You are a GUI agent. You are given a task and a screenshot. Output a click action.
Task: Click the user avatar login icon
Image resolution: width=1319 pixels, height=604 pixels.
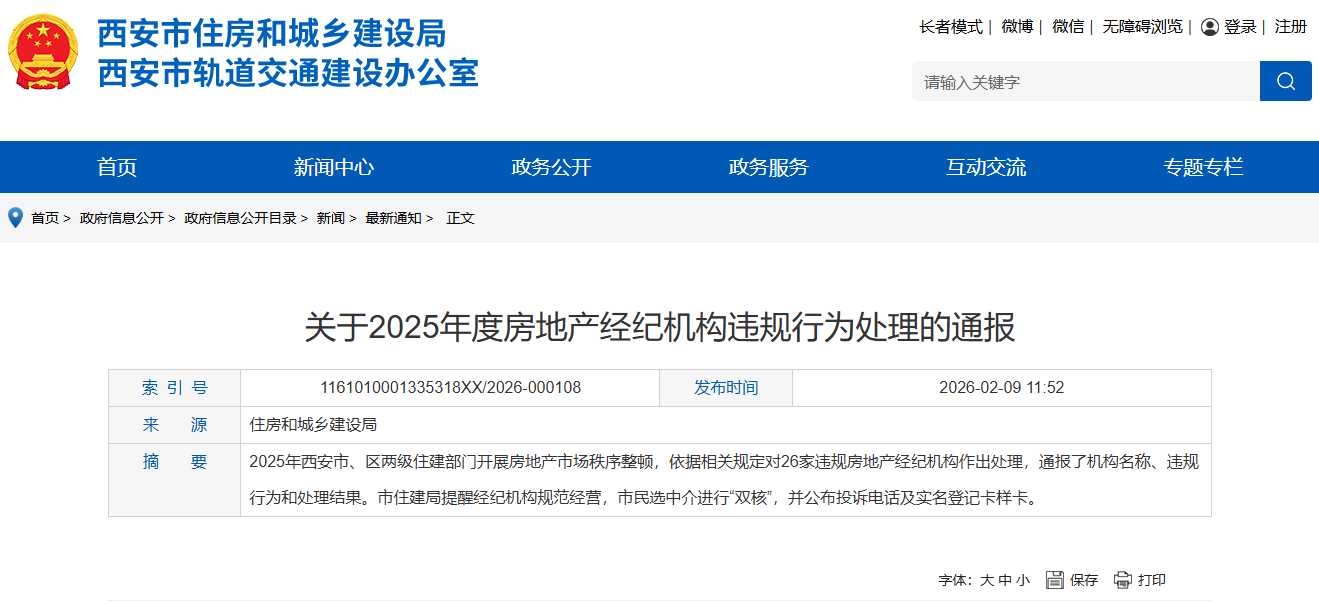pyautogui.click(x=1209, y=27)
